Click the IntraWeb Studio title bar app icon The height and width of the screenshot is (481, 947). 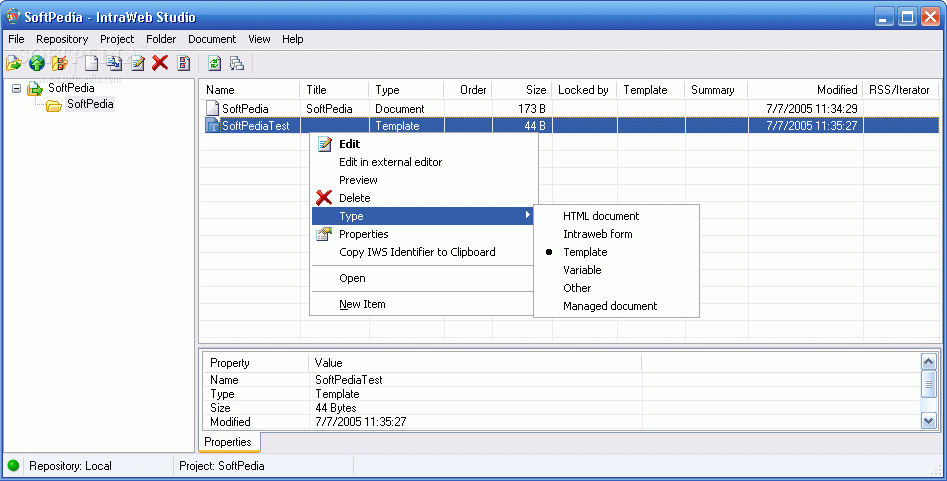click(13, 16)
